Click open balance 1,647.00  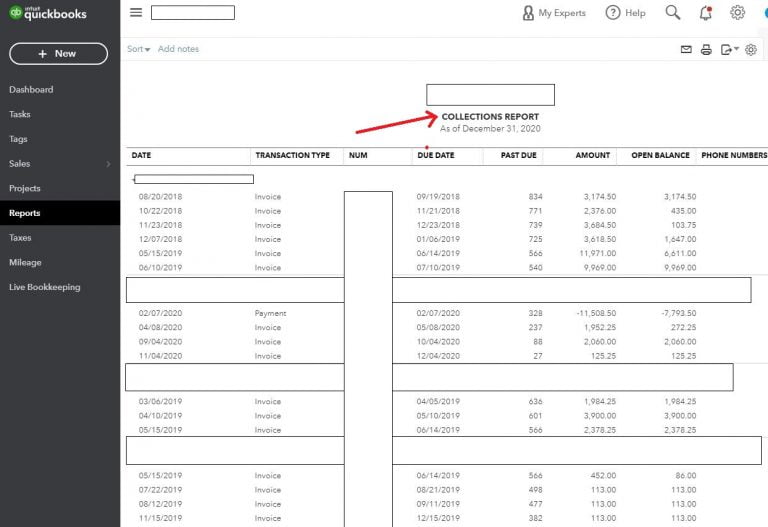click(680, 240)
